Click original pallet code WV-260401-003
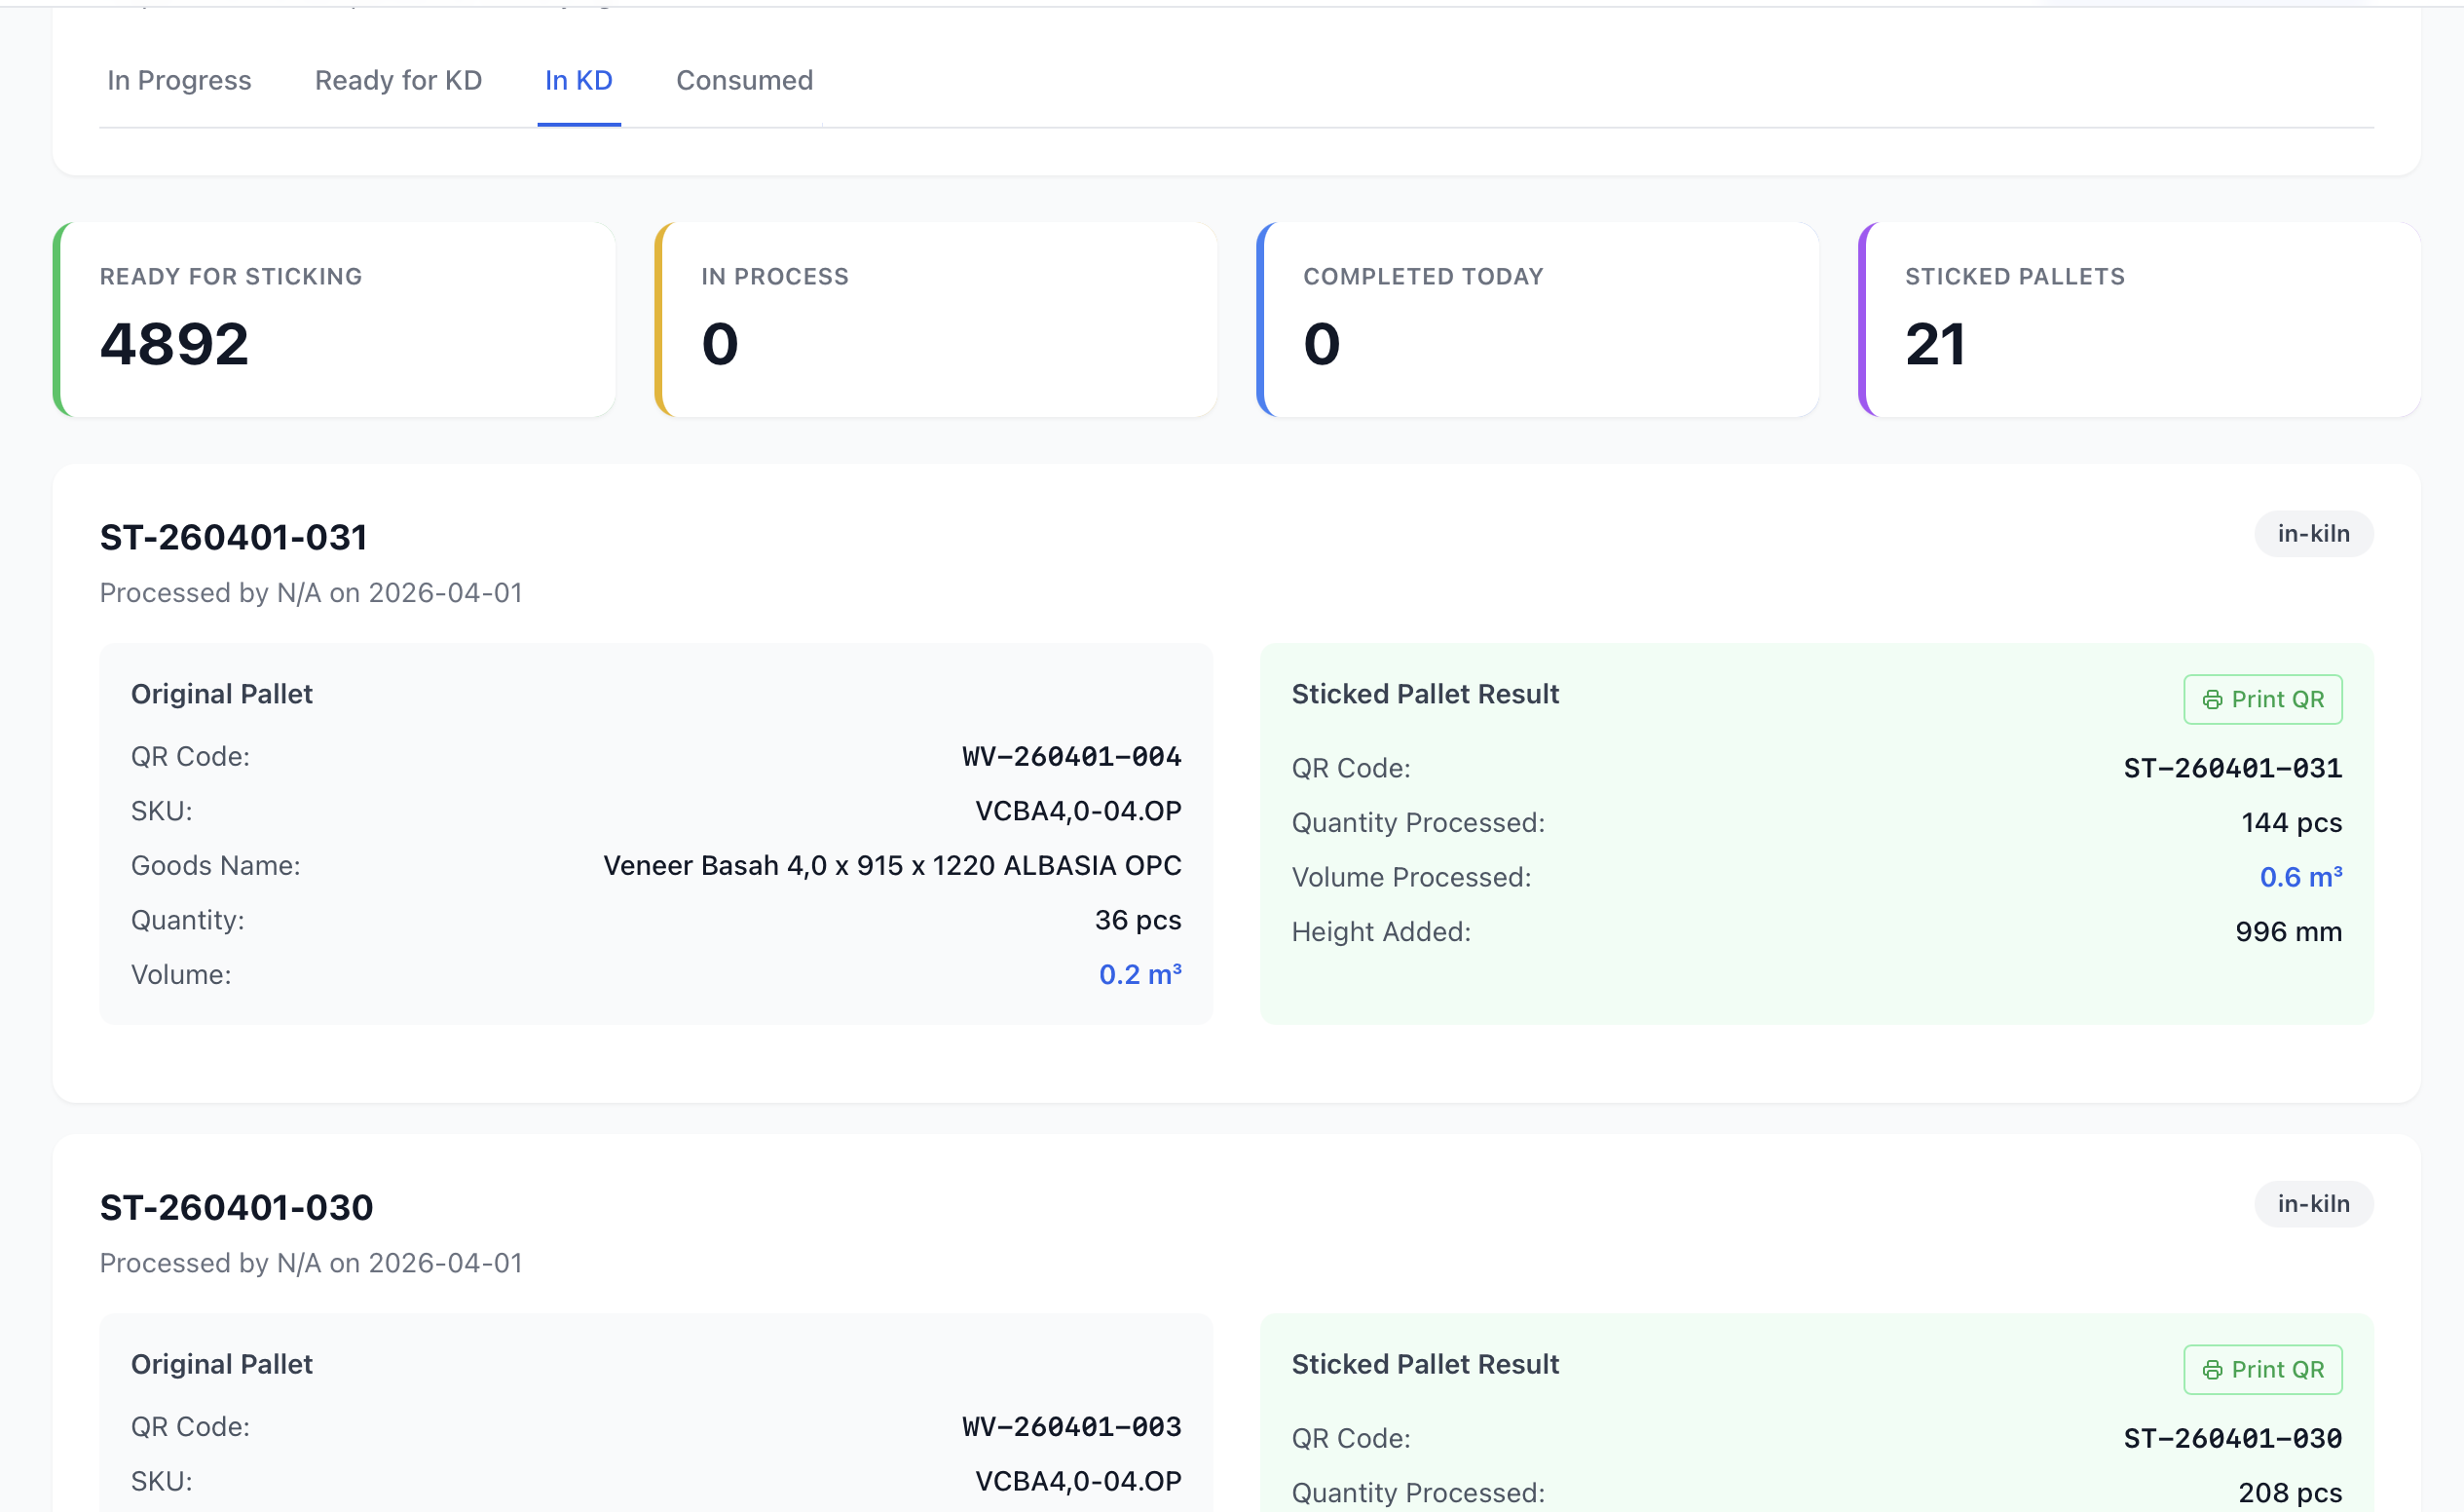2464x1512 pixels. [1071, 1427]
